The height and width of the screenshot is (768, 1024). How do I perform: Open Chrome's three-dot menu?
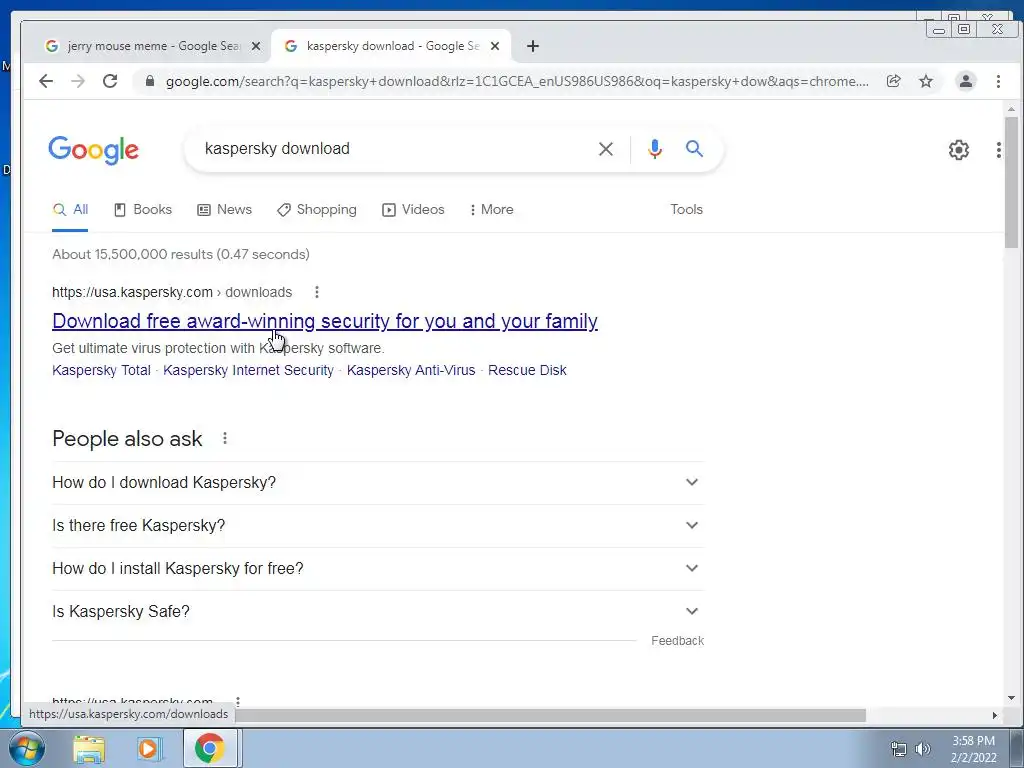(x=998, y=81)
